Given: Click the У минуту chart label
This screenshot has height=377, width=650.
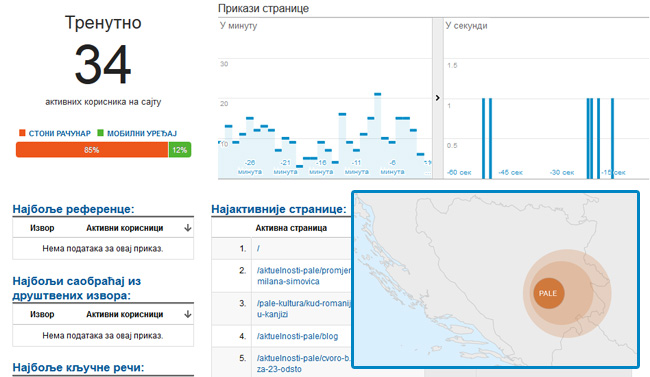Looking at the screenshot, I should pyautogui.click(x=238, y=26).
